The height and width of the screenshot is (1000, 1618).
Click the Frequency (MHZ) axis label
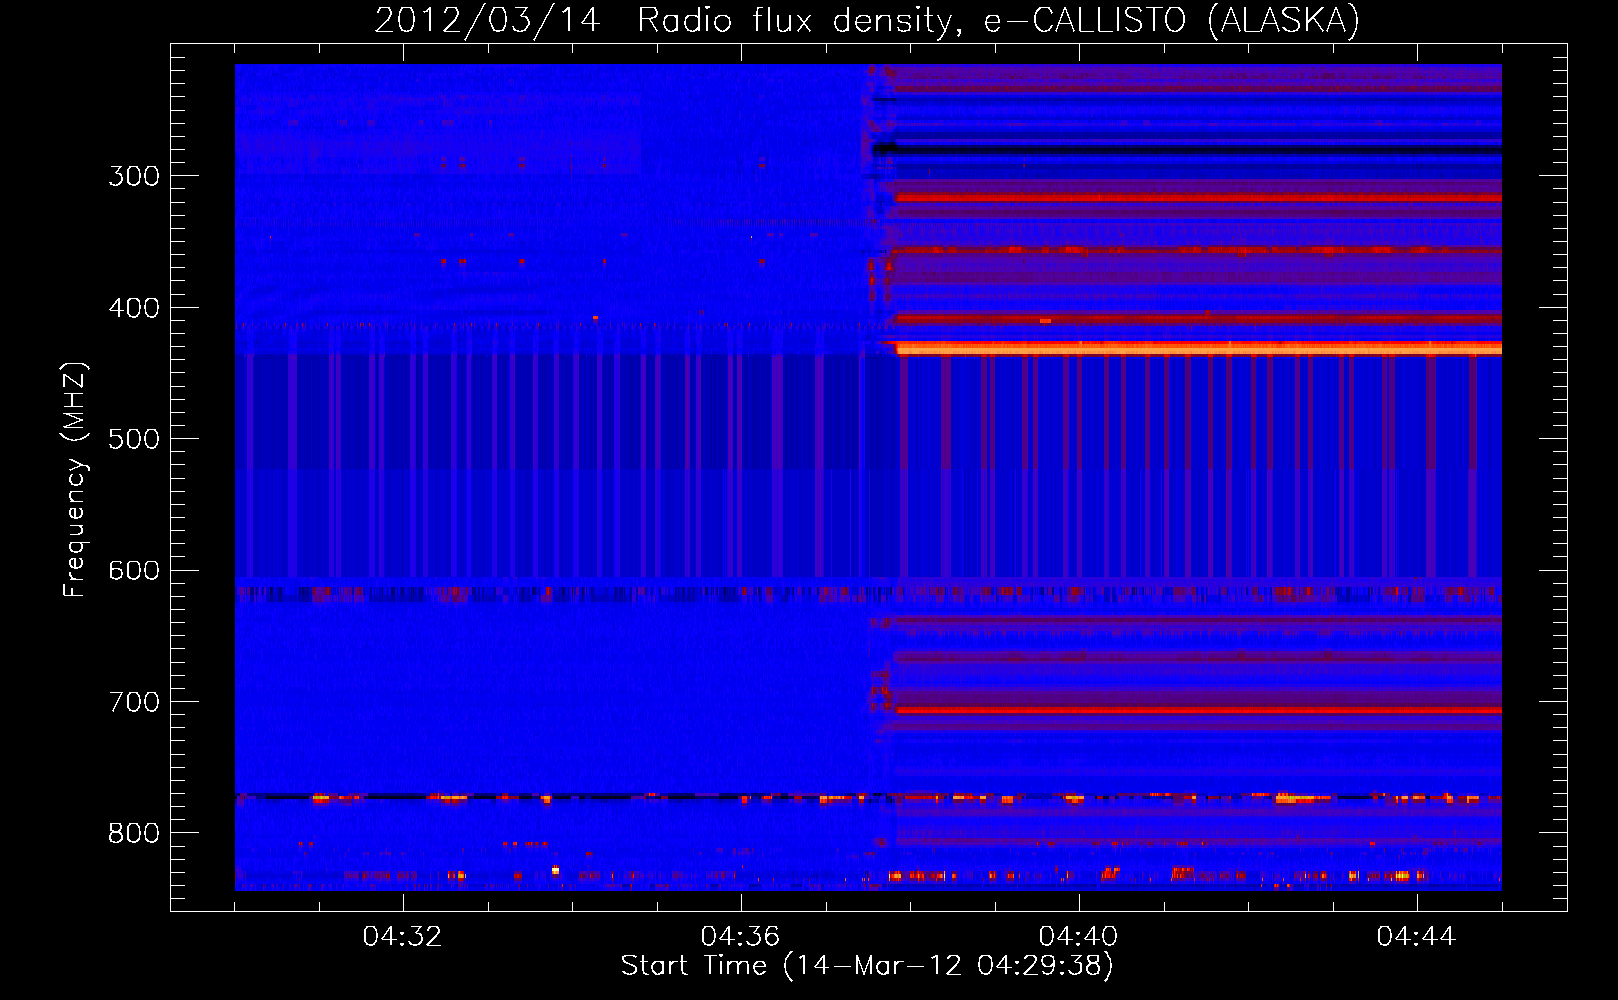(x=75, y=480)
